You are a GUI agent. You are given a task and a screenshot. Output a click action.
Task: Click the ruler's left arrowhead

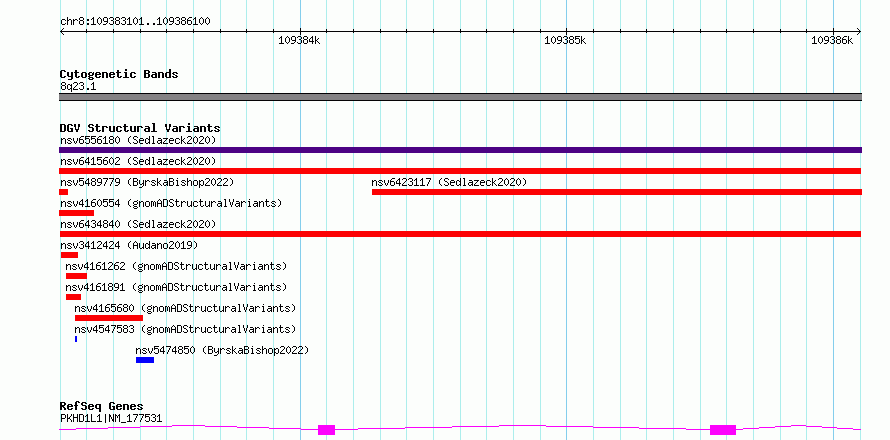[62, 32]
